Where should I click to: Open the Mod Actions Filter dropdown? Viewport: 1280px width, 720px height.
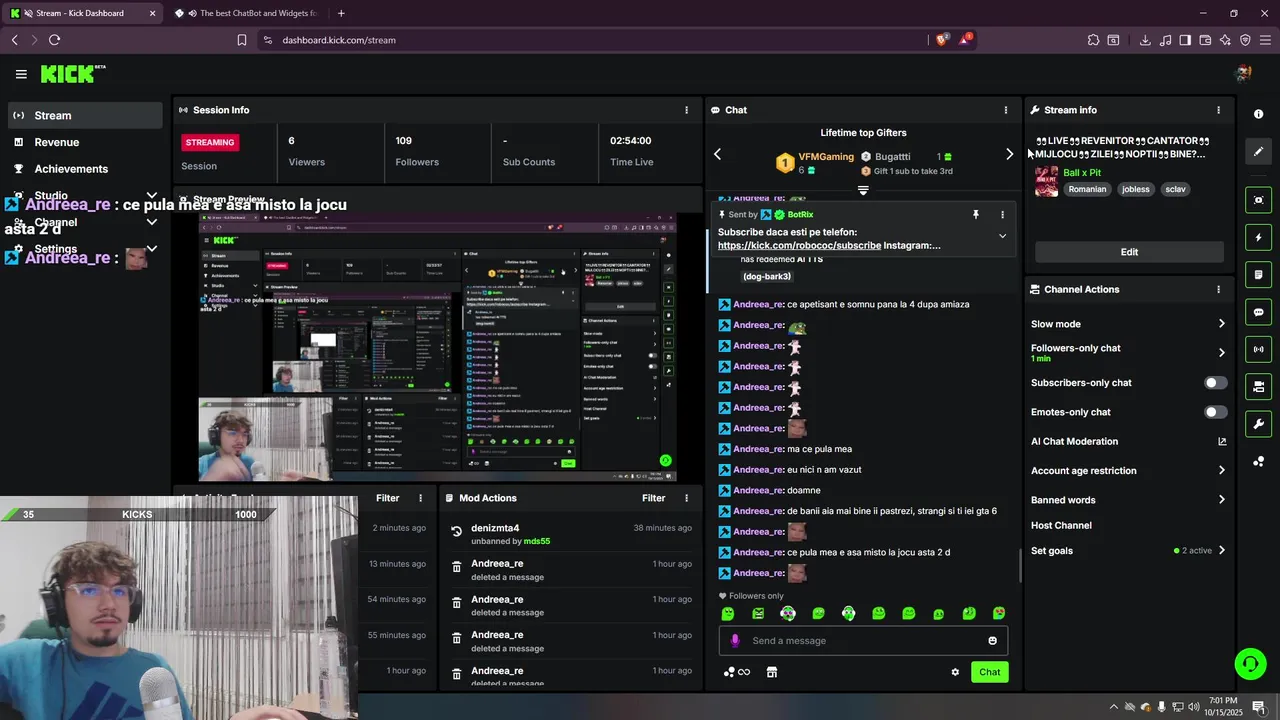[653, 498]
